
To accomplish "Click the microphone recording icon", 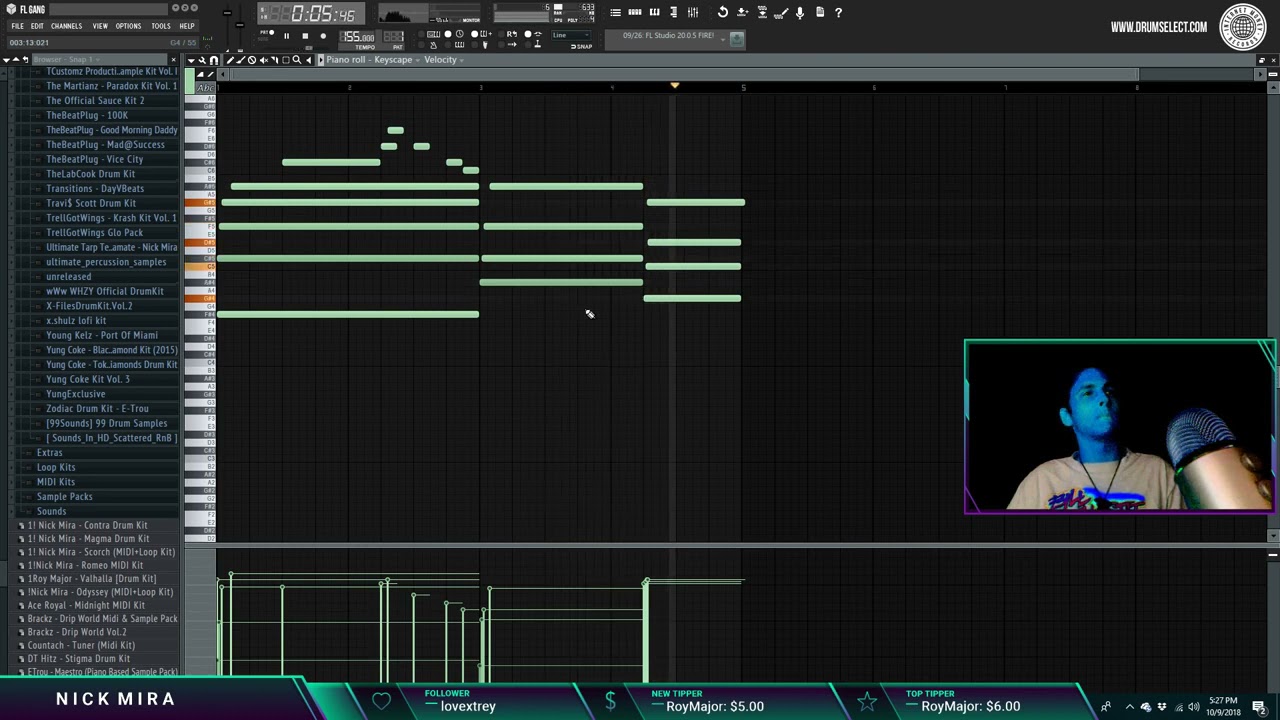I will [x=800, y=12].
